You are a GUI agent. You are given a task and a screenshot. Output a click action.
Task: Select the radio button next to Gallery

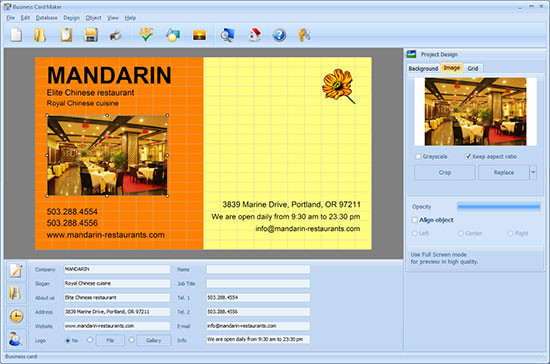[132, 340]
